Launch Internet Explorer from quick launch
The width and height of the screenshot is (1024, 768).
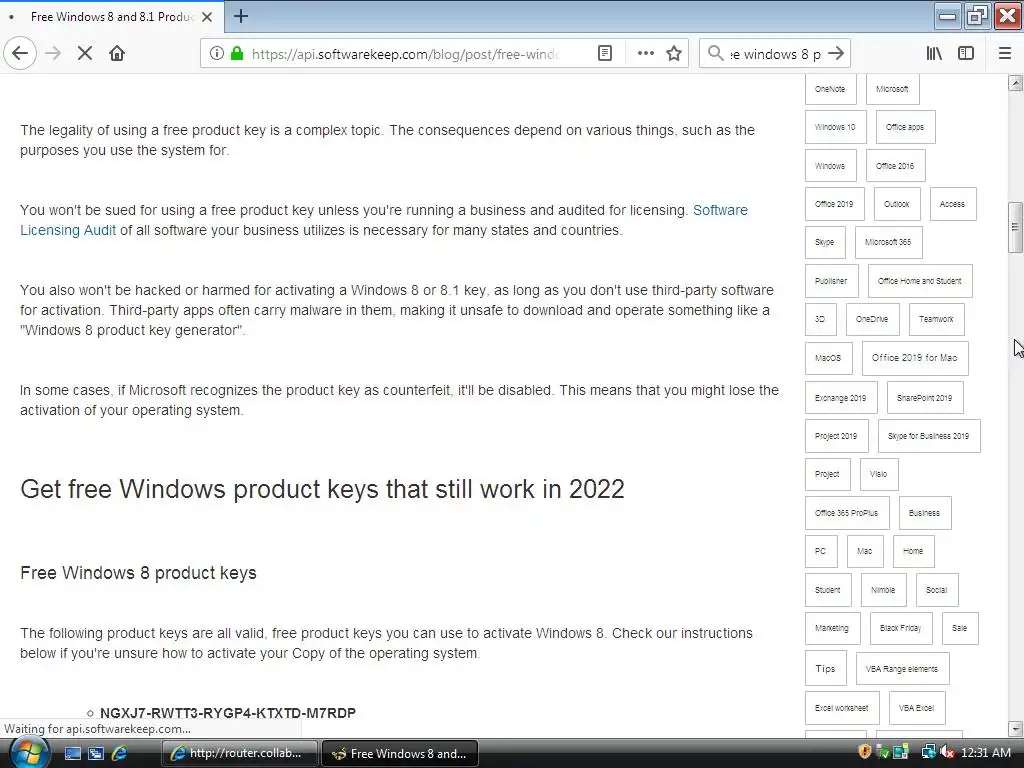click(x=120, y=754)
